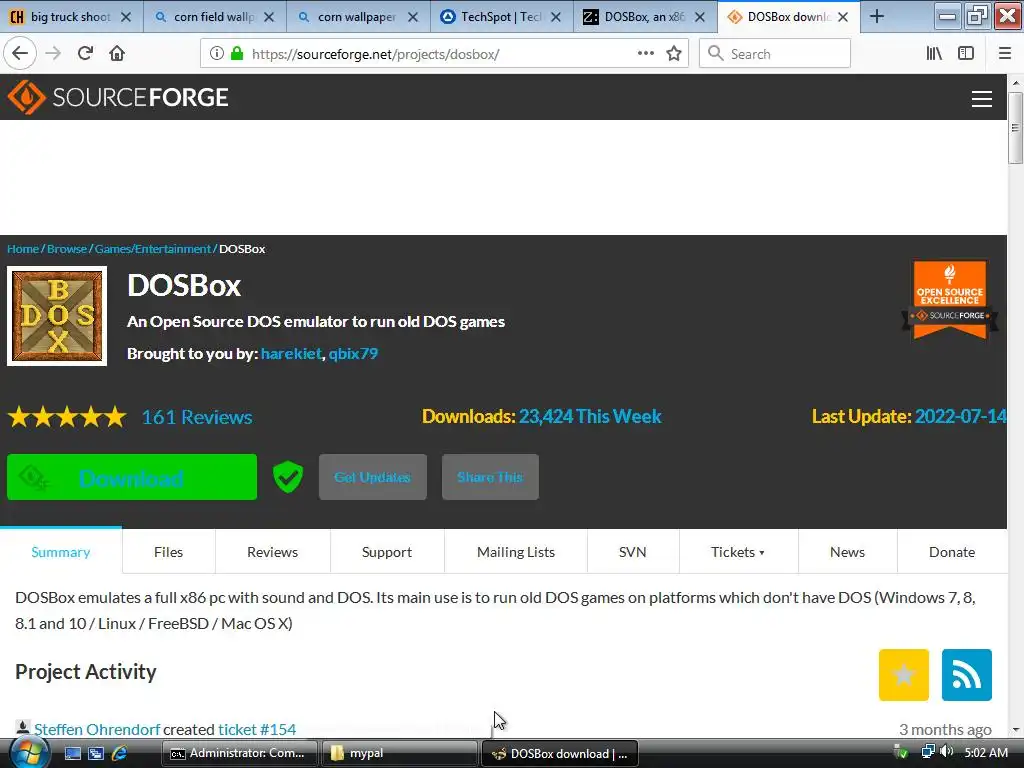Open page actions three-dots menu

[x=645, y=54]
